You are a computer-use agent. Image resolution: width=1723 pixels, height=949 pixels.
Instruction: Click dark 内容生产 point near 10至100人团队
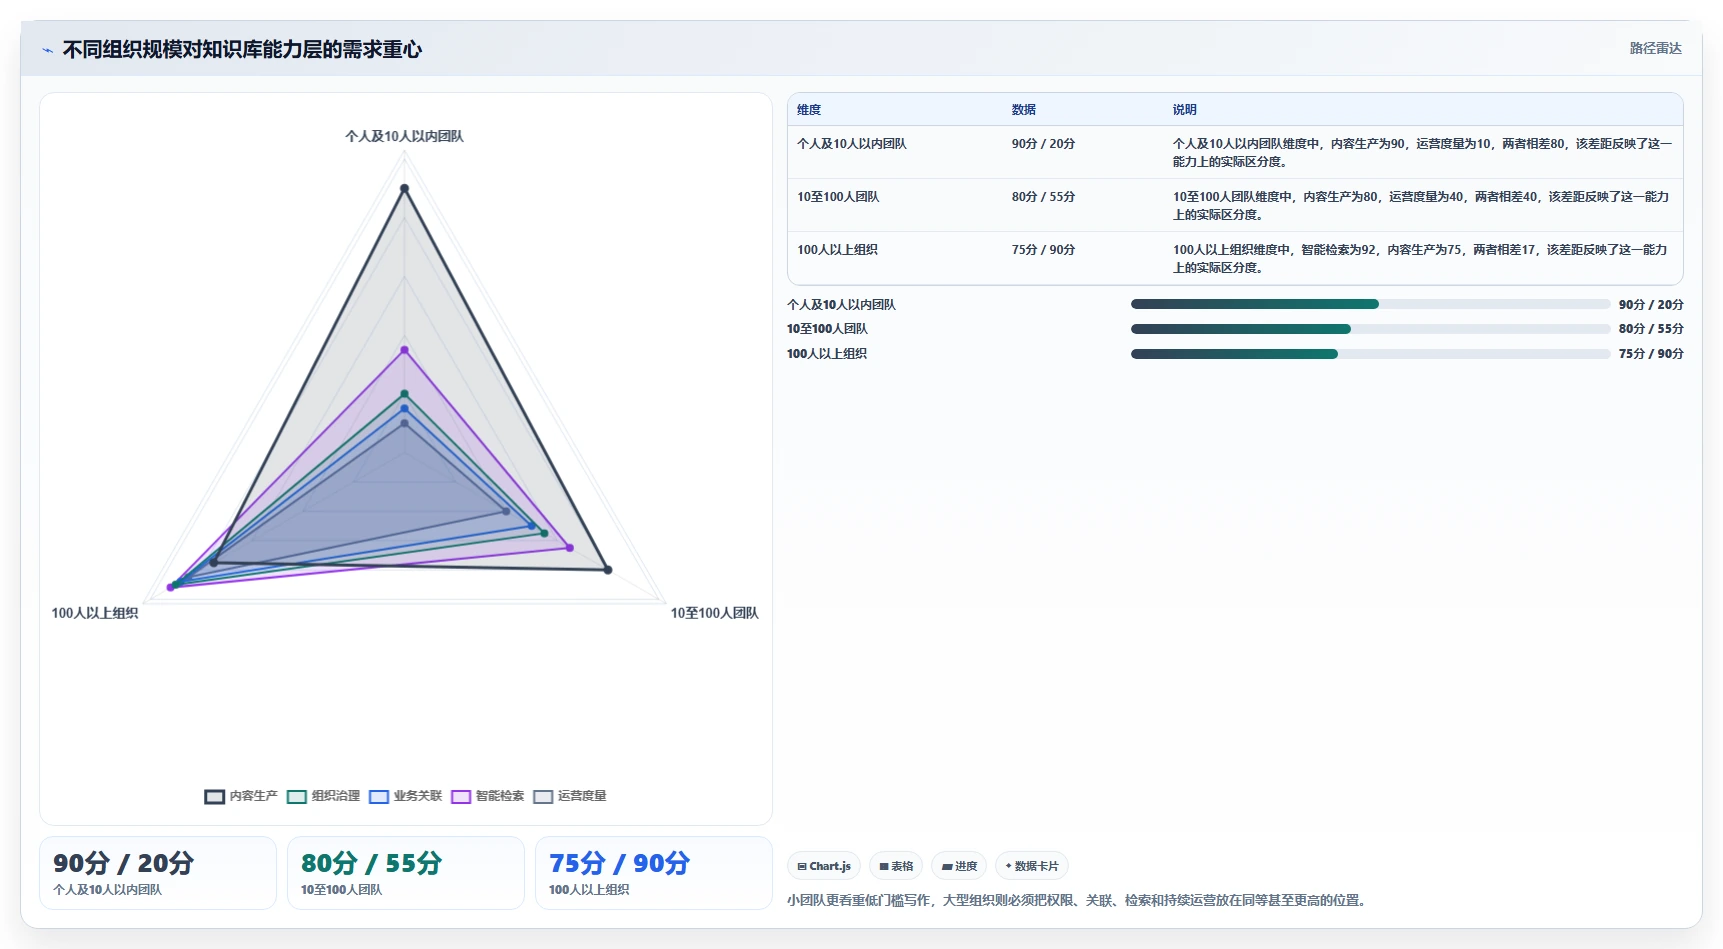[x=607, y=570]
